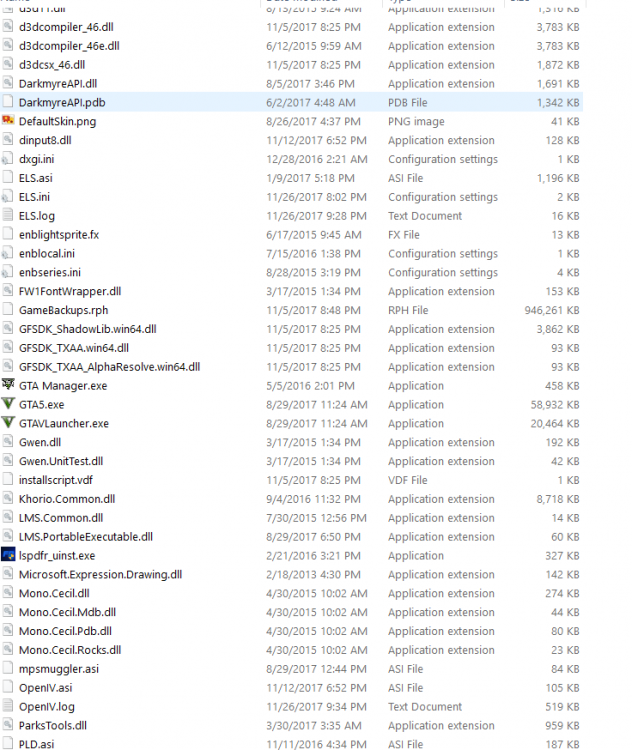Select the file named Gwen.UnitTest.dll
The width and height of the screenshot is (632, 750).
61,461
